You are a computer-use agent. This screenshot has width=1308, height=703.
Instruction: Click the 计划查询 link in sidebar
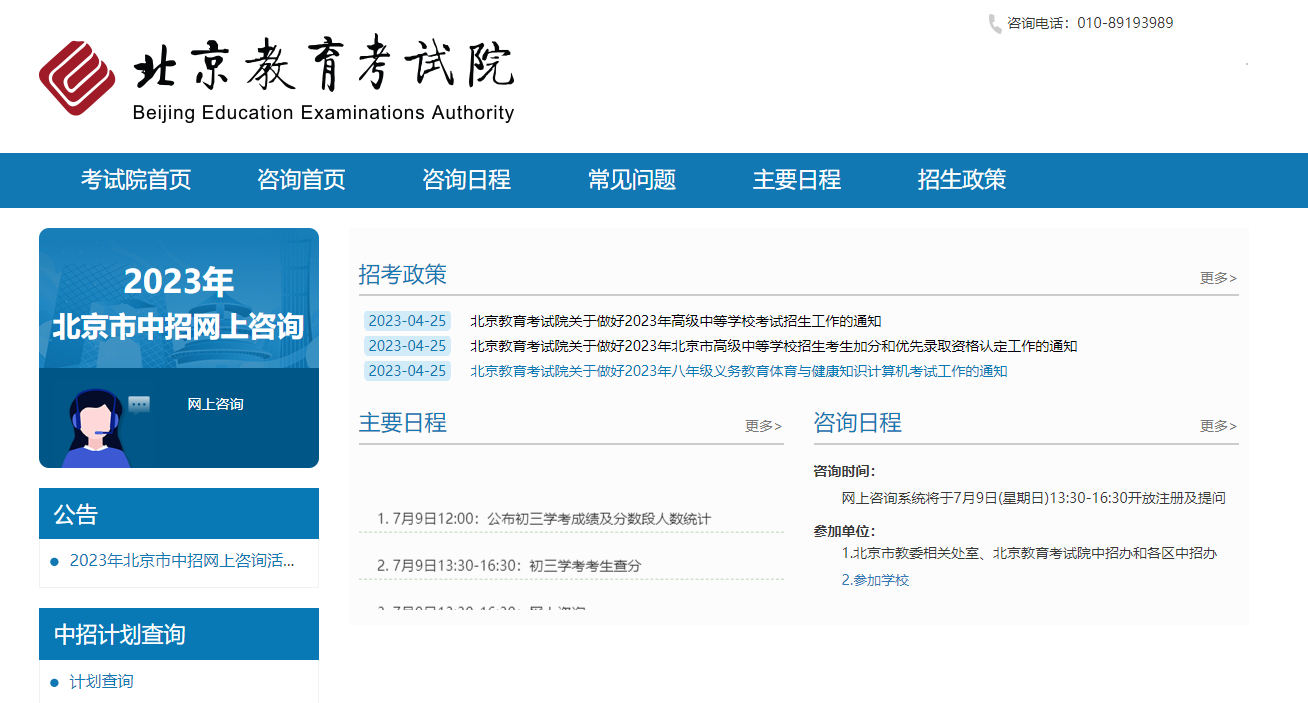point(101,682)
